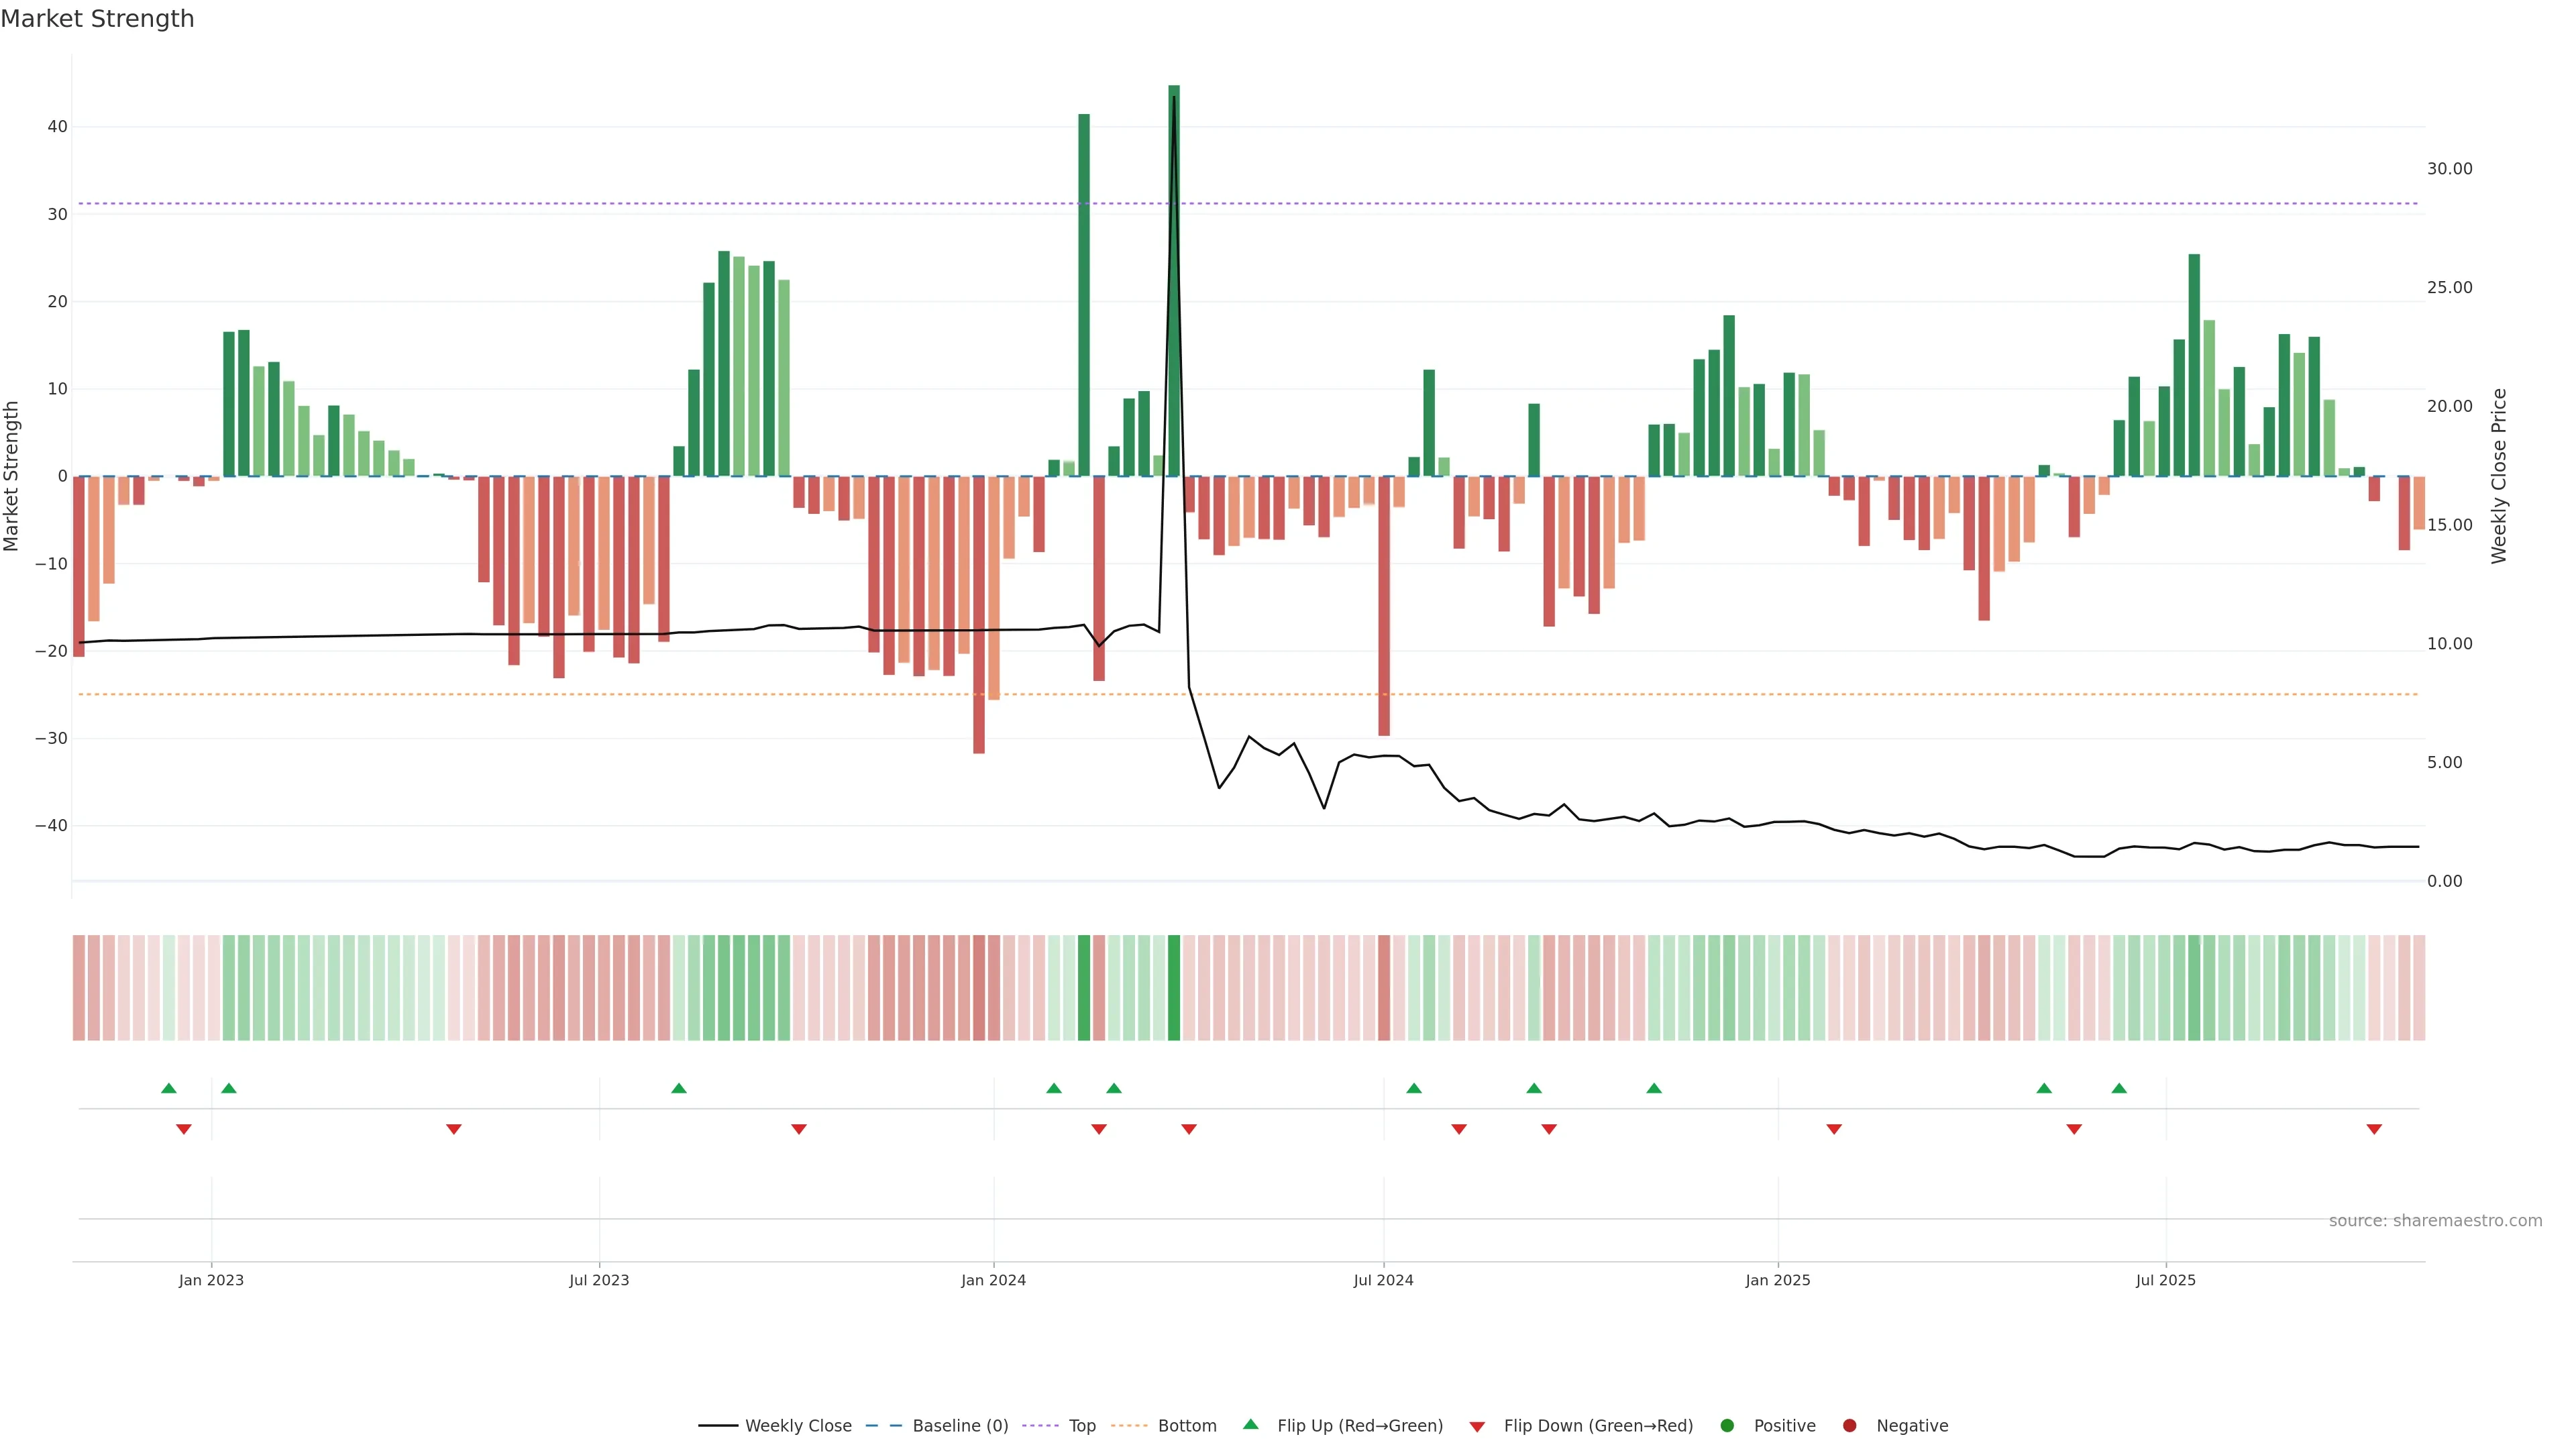This screenshot has height=1449, width=2576.
Task: Click darkest green heatmap strip cell
Action: [x=1174, y=988]
